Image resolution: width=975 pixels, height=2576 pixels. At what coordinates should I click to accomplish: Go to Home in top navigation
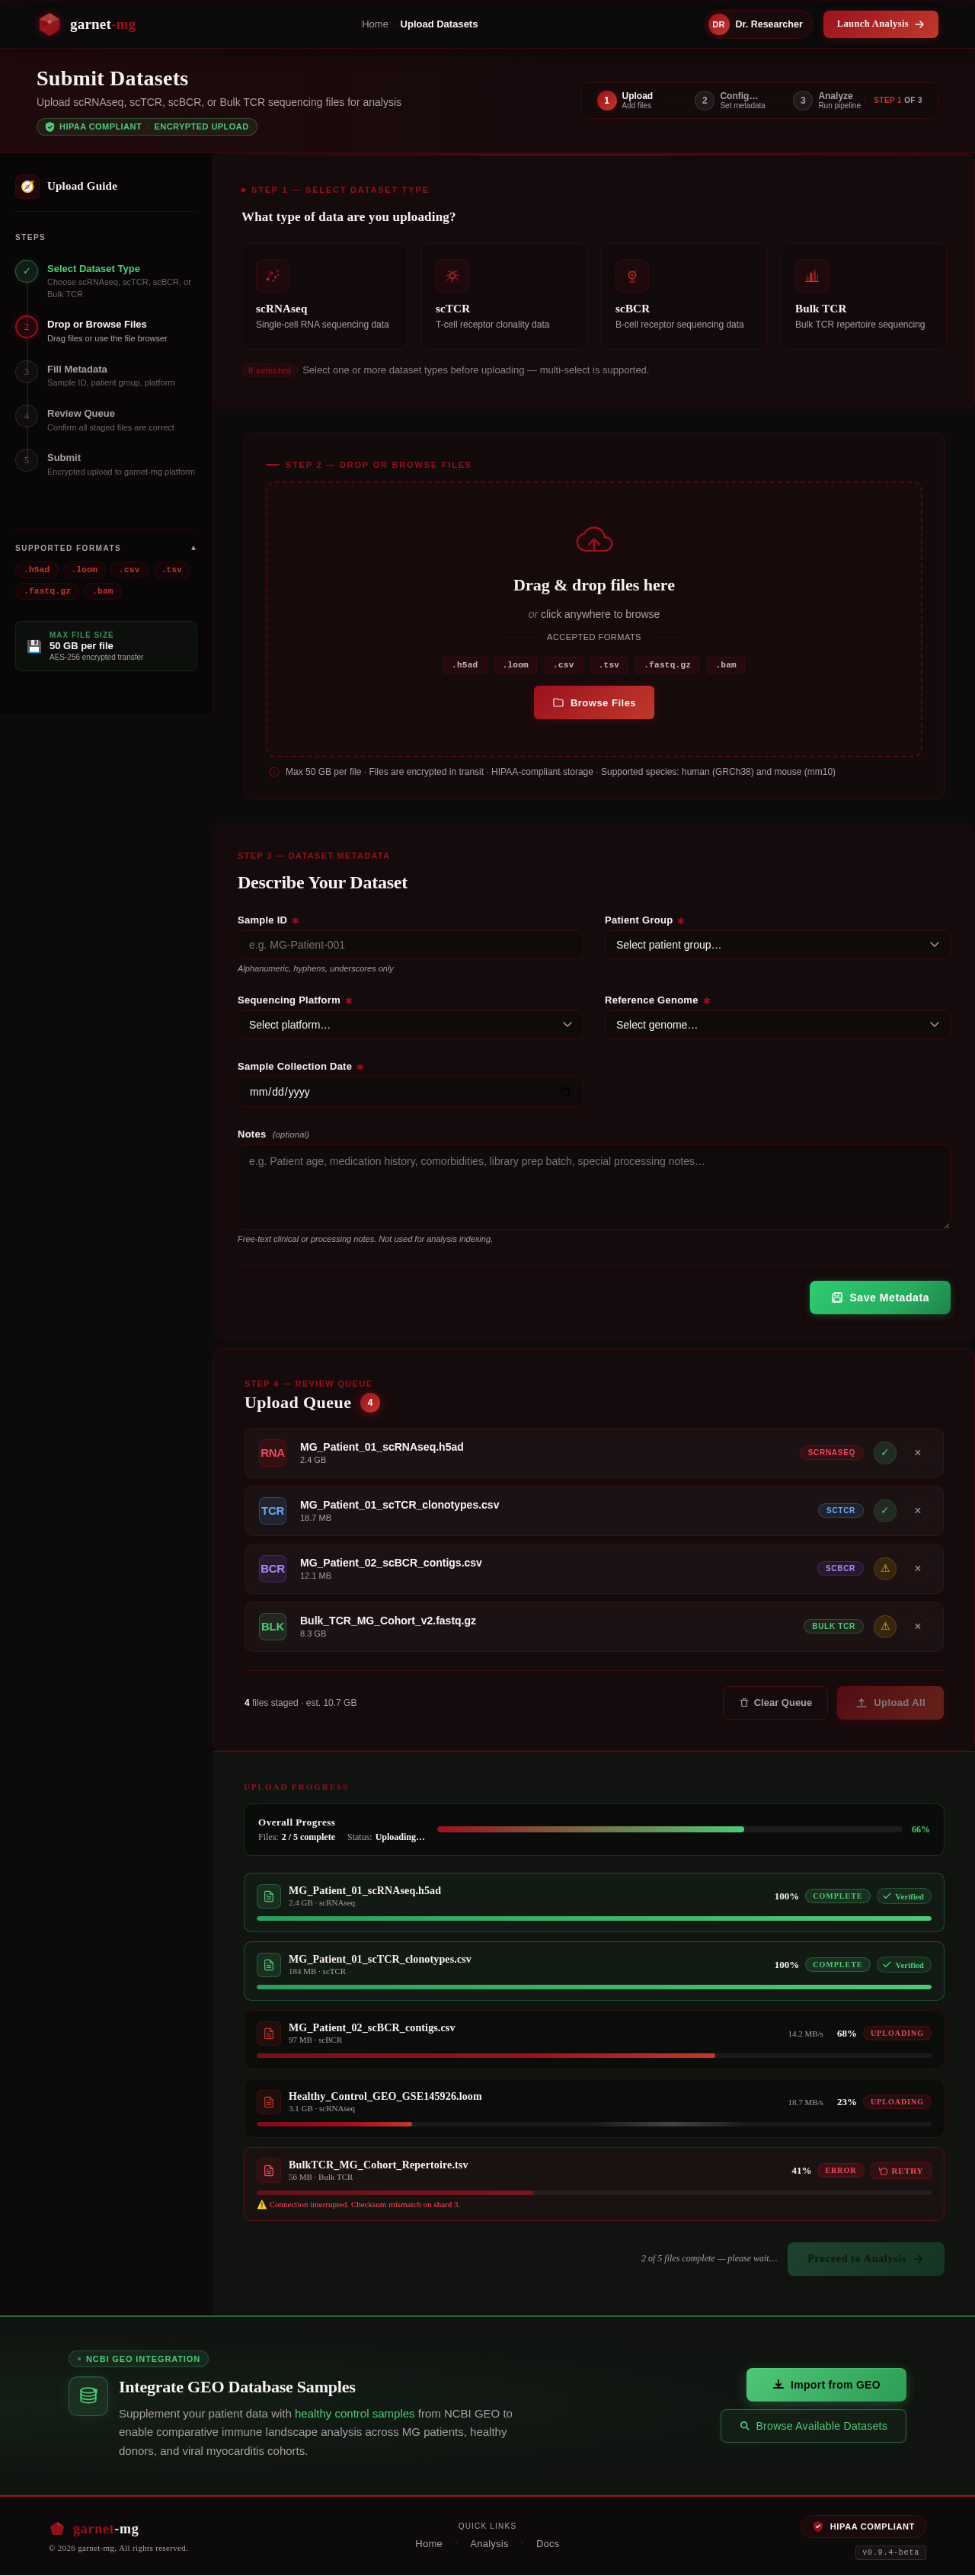(x=375, y=24)
